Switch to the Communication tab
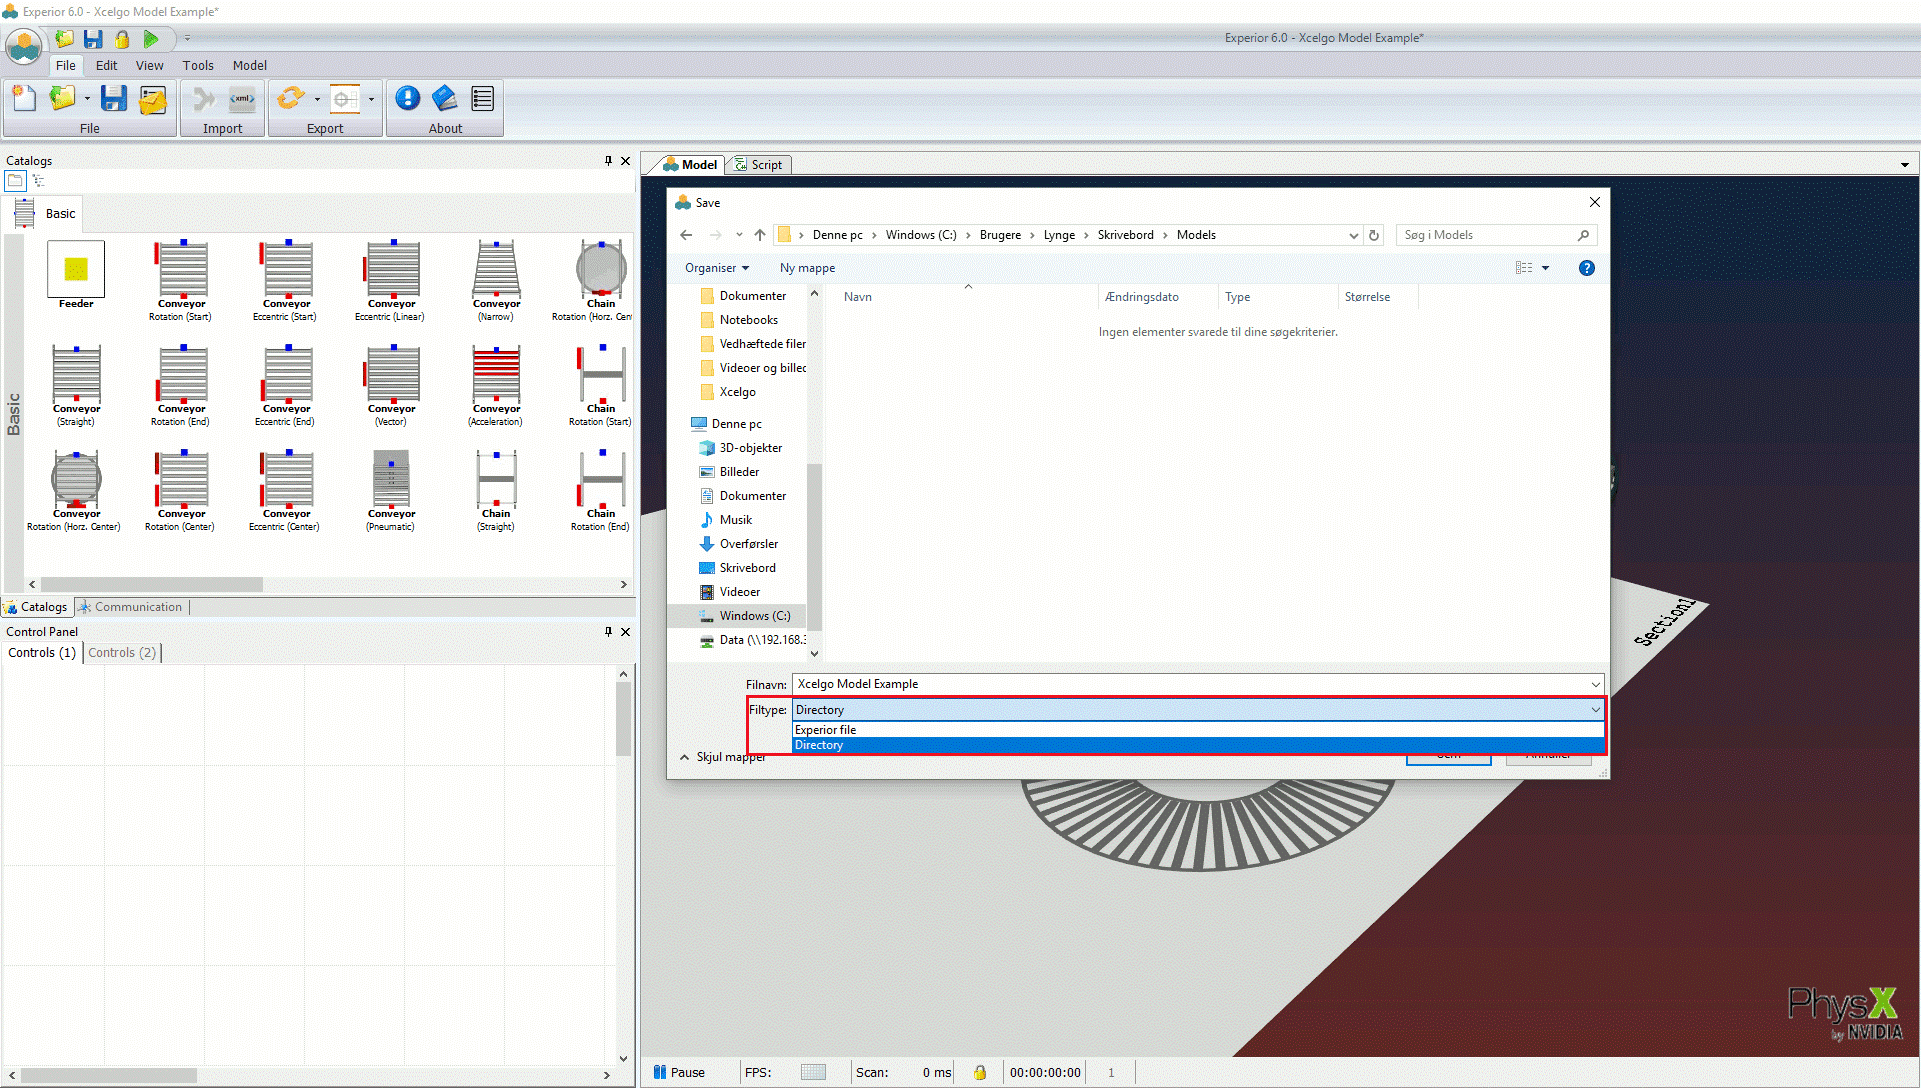 pos(131,607)
